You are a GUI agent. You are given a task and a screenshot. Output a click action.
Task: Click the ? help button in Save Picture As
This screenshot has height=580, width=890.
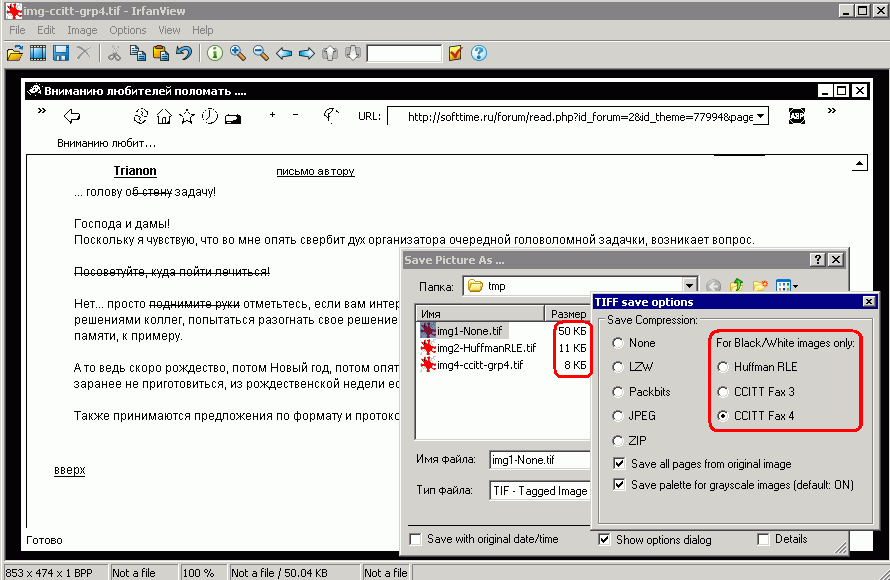817,259
